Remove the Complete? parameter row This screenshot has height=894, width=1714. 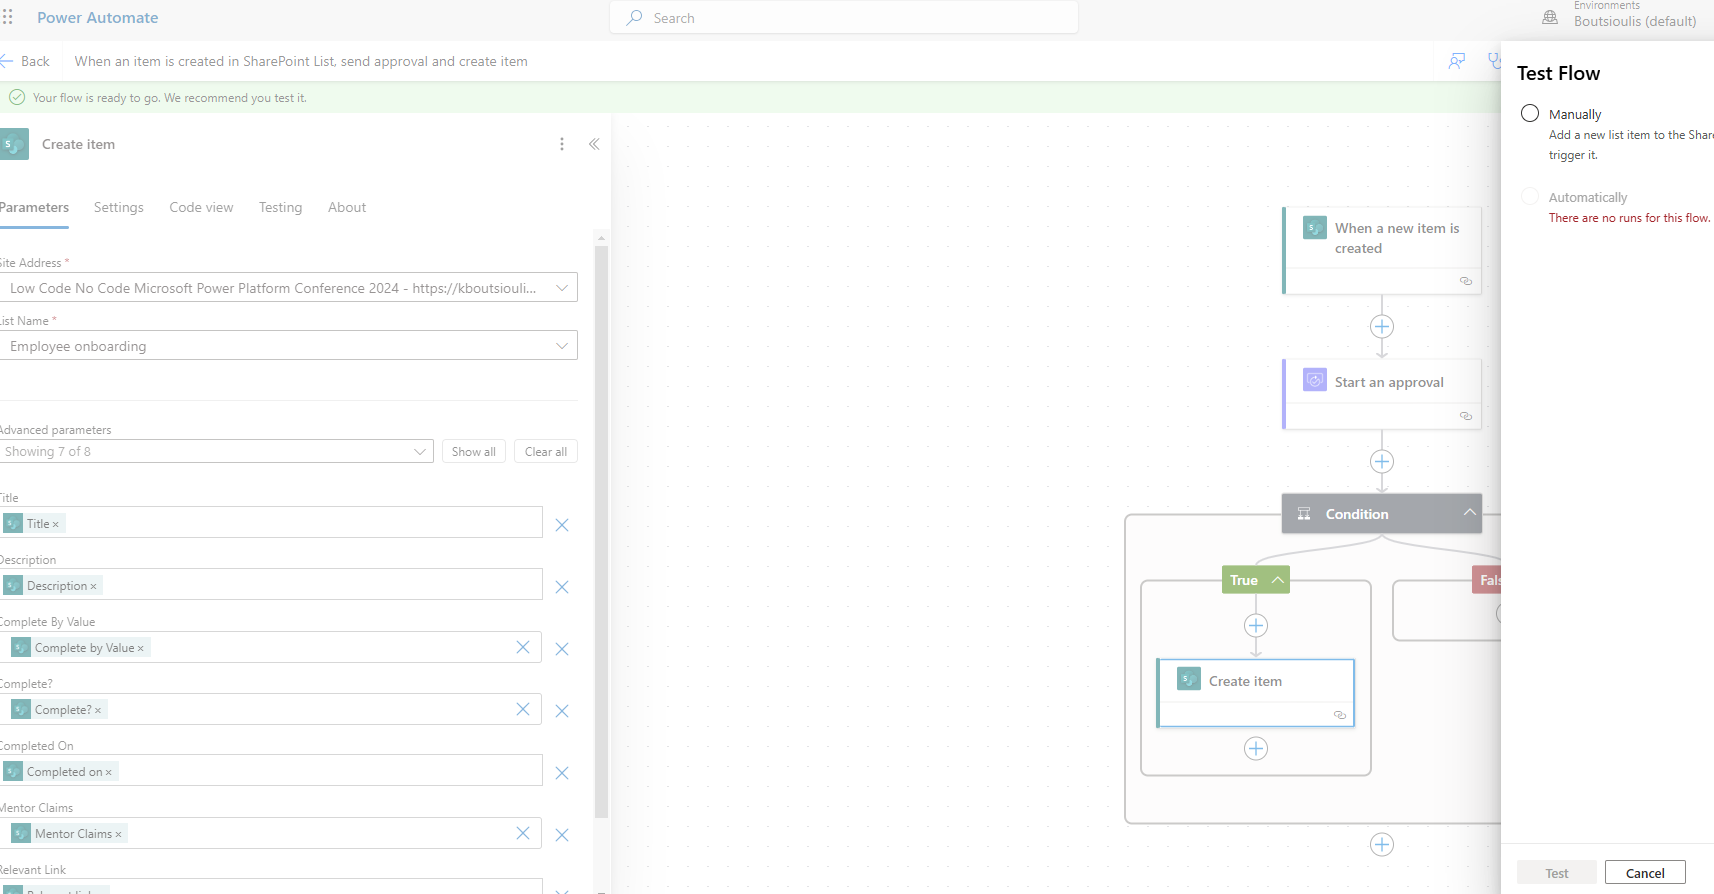tap(562, 711)
